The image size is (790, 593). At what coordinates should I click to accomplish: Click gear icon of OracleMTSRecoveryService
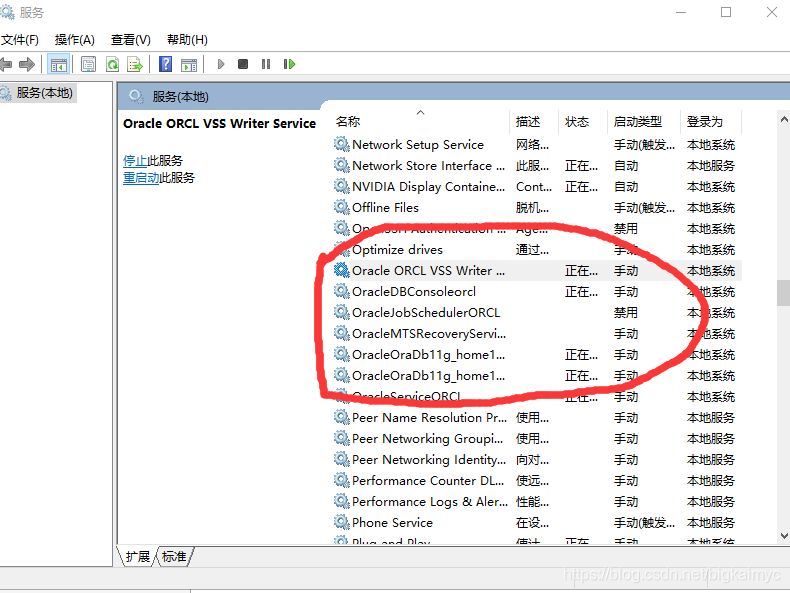tap(342, 334)
